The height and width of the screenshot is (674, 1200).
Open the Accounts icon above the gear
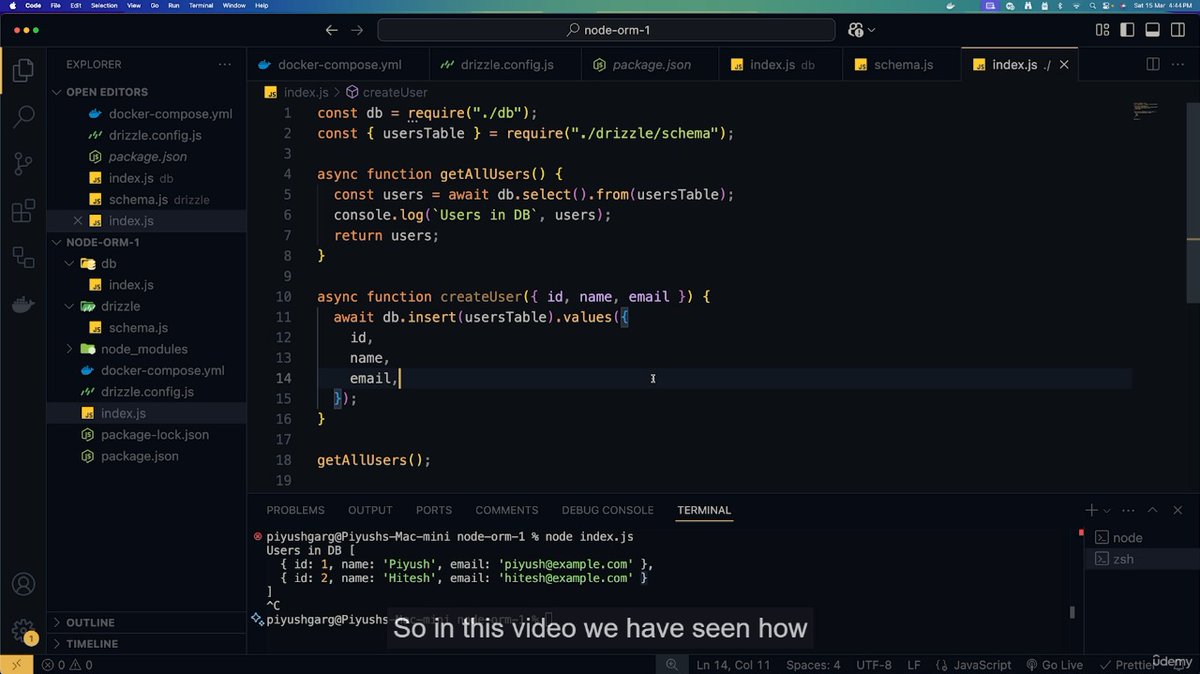[22, 583]
